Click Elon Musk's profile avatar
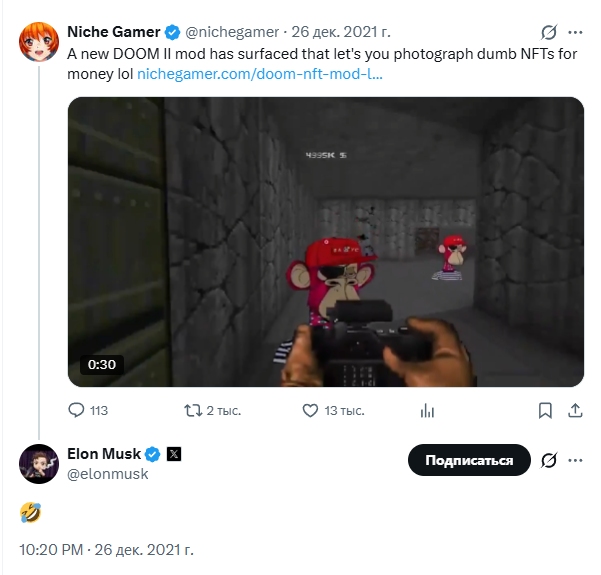The height and width of the screenshot is (575, 601). 39,464
